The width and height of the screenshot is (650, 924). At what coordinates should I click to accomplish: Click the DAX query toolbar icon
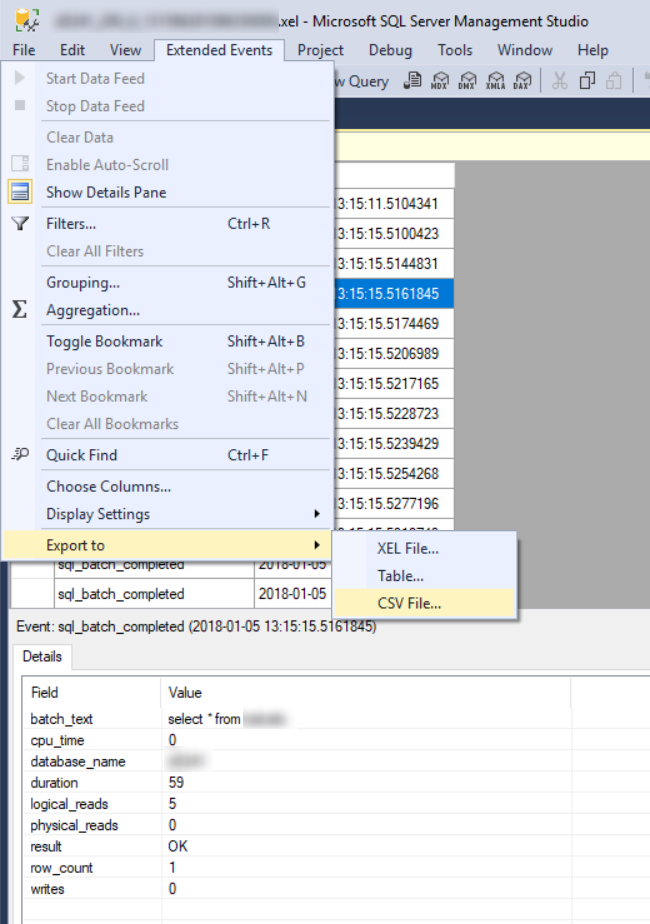click(522, 80)
